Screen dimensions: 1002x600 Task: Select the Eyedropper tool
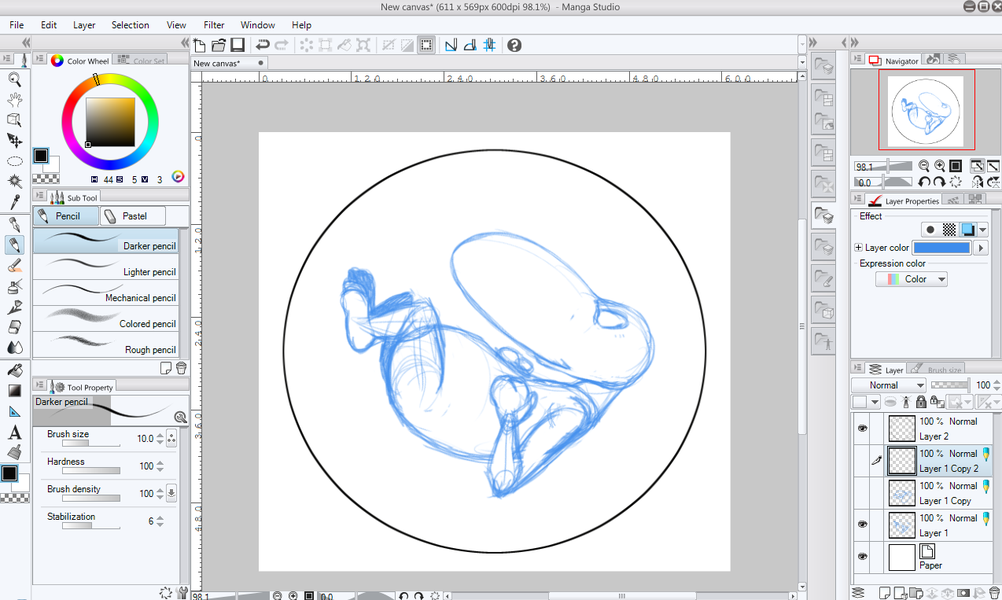pyautogui.click(x=15, y=202)
